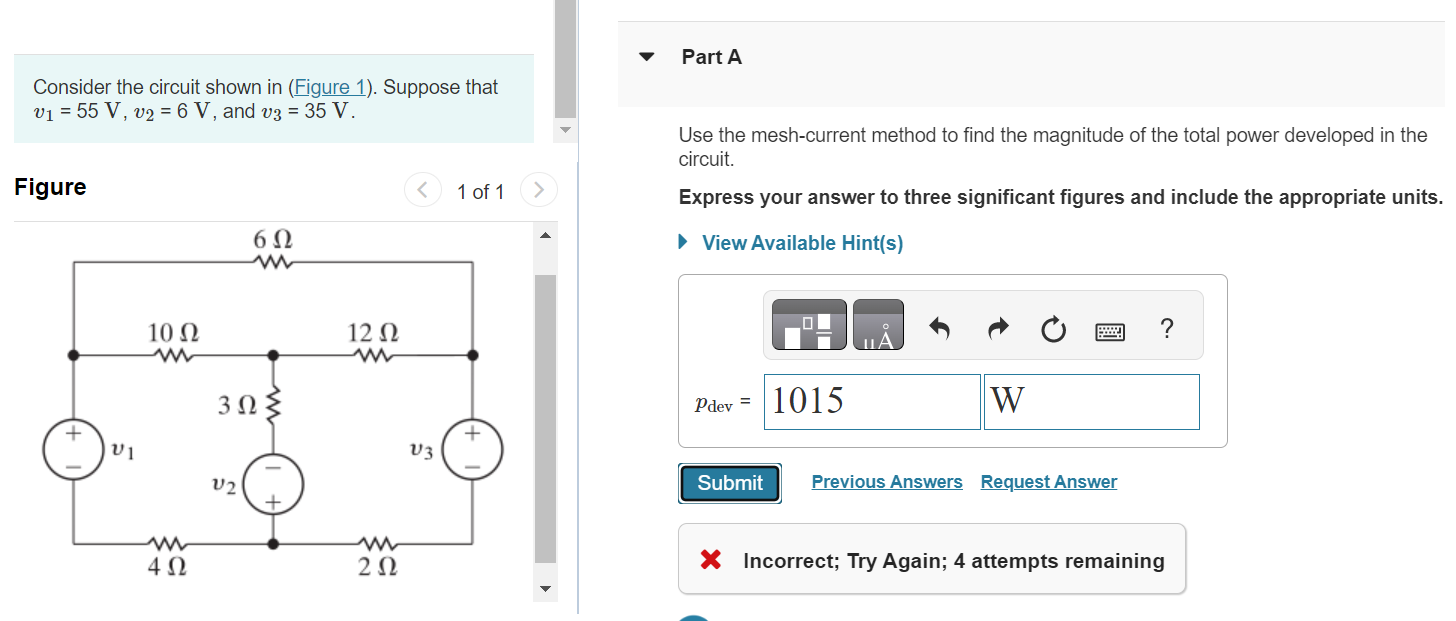Reset the answer with the circular arrow icon

click(x=1053, y=325)
